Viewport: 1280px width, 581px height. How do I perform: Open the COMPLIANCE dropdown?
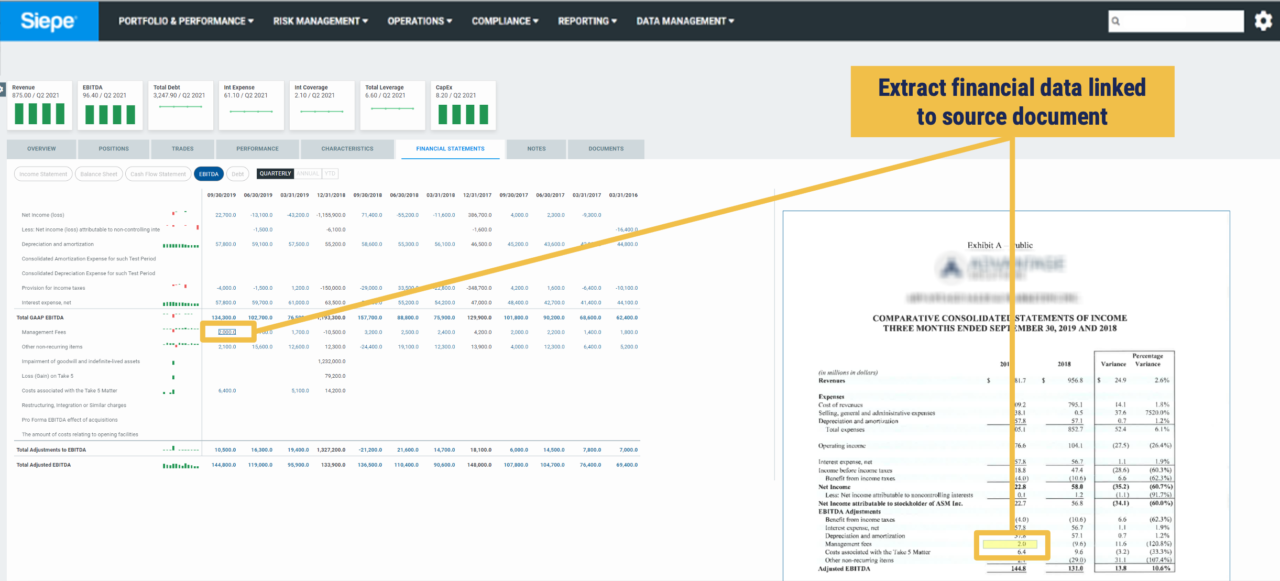505,20
